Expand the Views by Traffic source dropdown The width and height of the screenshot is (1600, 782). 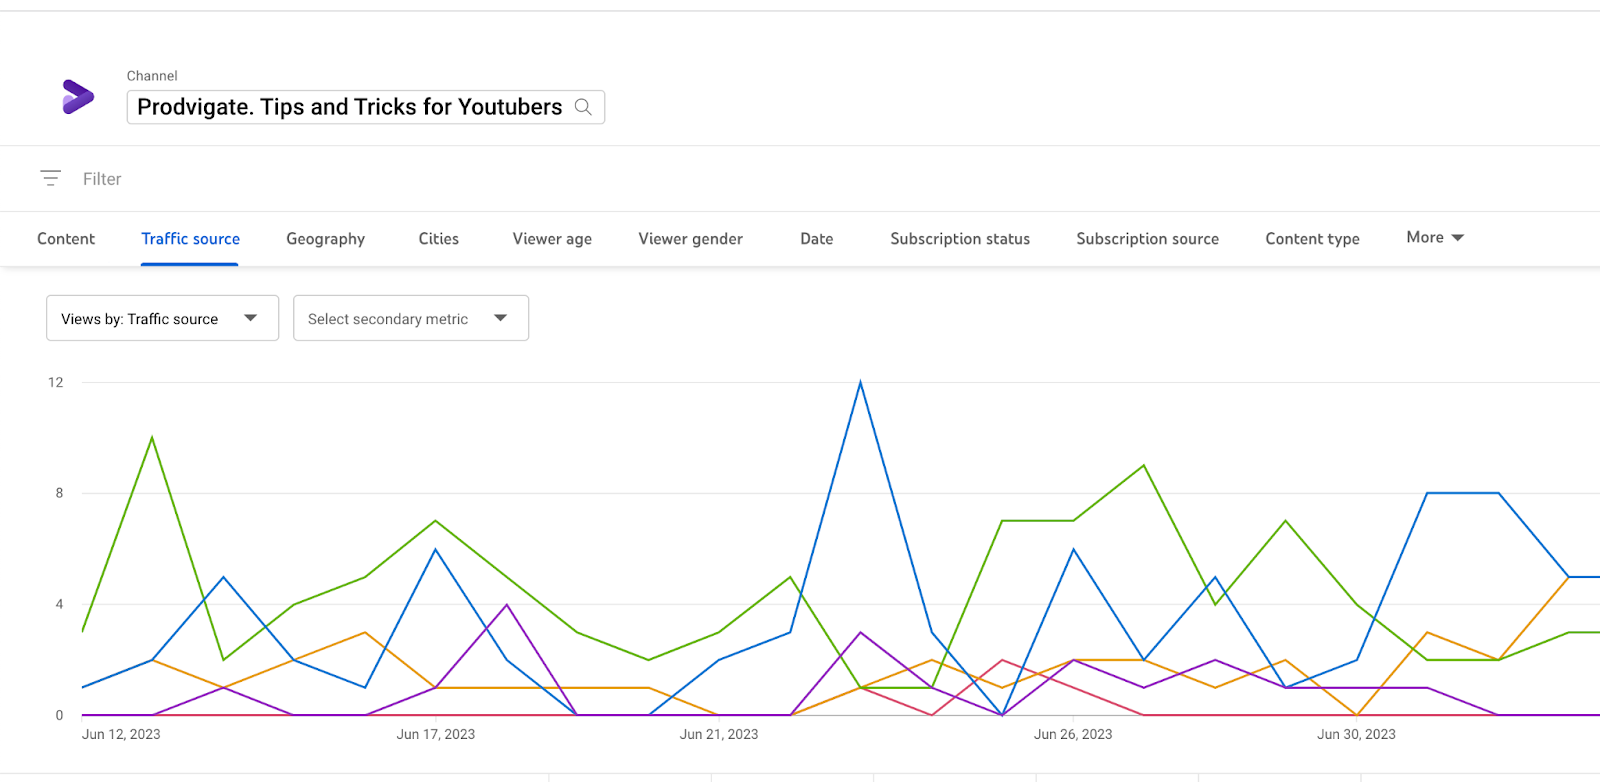click(x=162, y=318)
